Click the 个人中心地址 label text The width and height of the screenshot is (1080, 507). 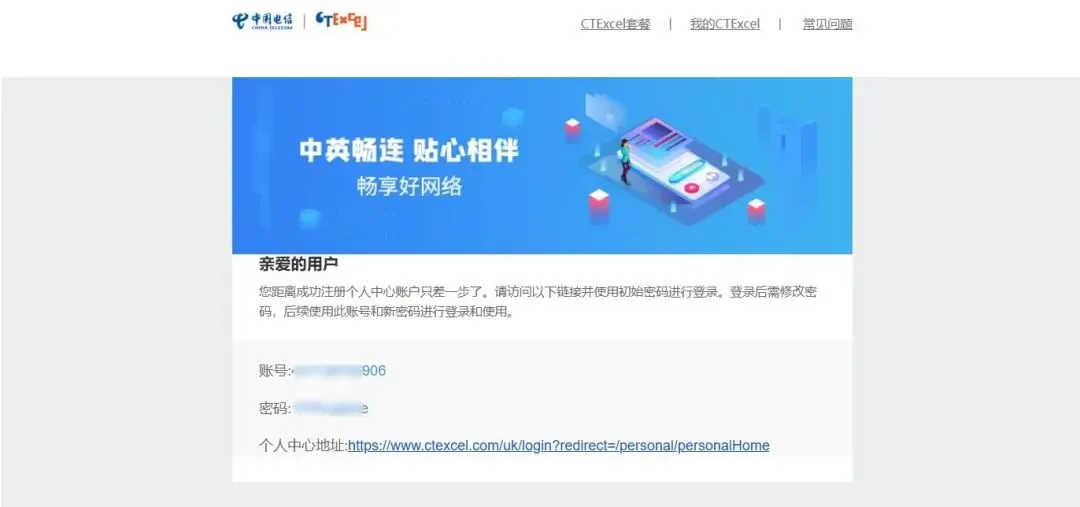pyautogui.click(x=303, y=446)
